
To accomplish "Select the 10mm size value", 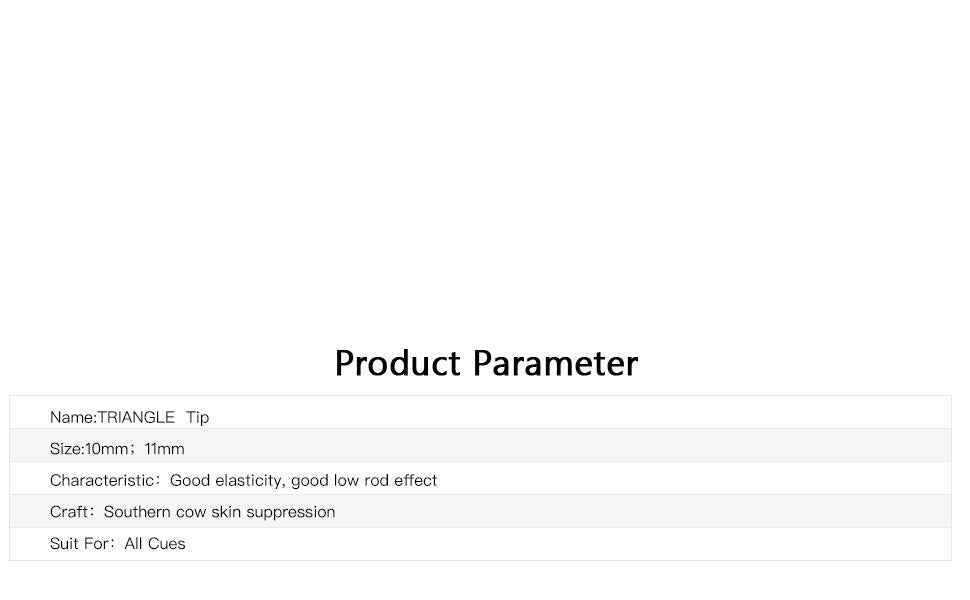I will (108, 449).
